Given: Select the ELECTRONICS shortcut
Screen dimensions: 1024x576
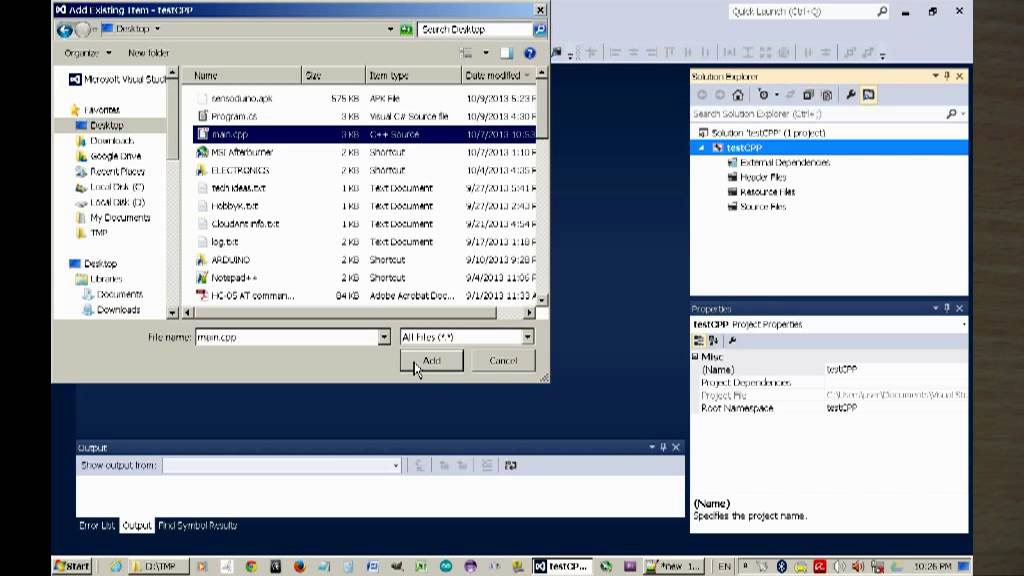Looking at the screenshot, I should coord(240,170).
